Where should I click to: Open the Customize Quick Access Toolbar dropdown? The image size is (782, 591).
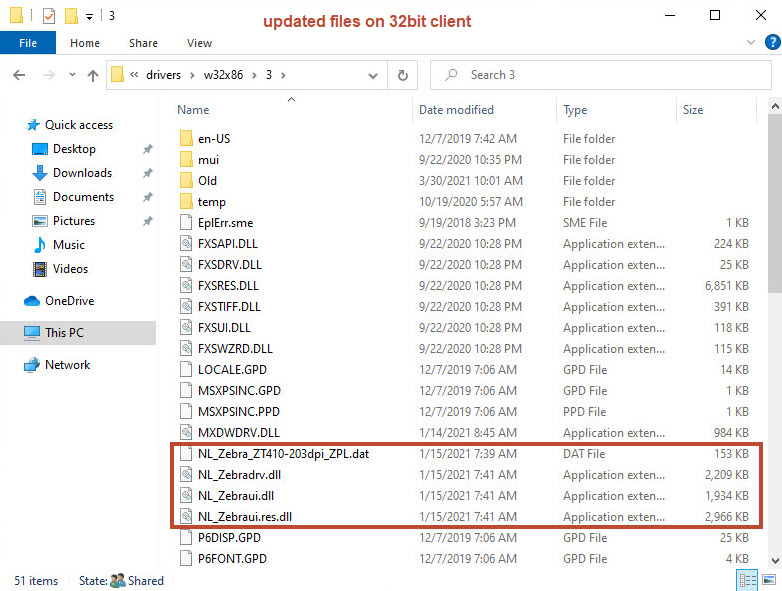point(90,16)
